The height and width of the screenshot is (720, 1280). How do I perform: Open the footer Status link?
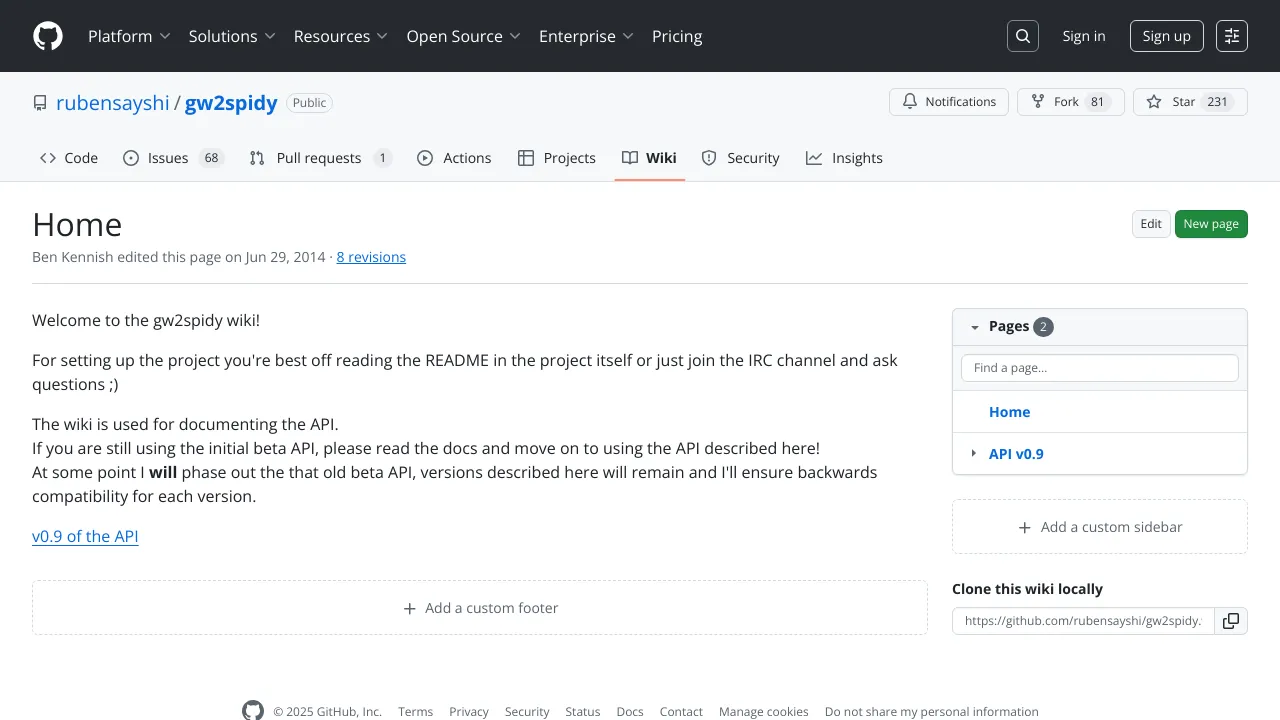click(583, 712)
